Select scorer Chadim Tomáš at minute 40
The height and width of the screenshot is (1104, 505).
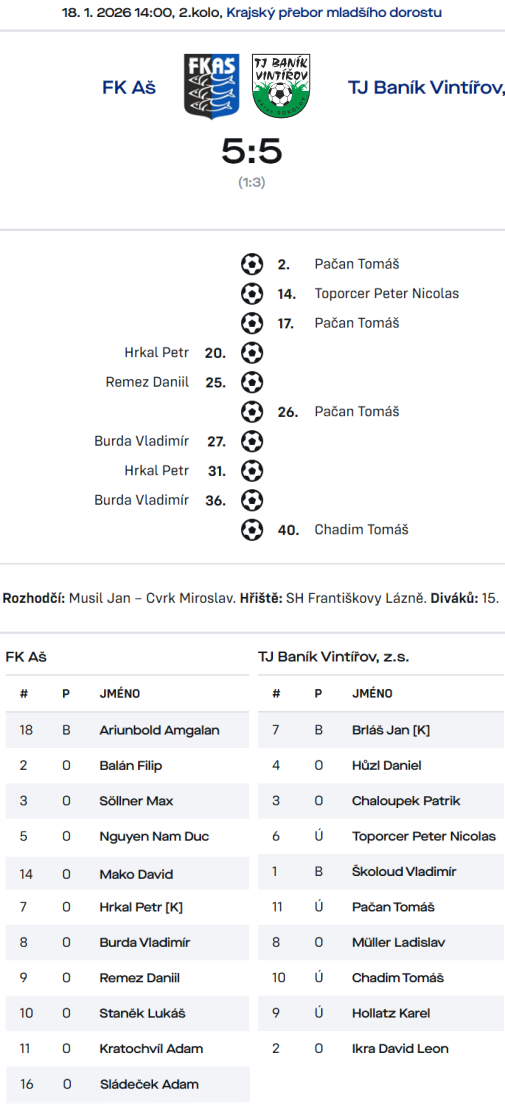pyautogui.click(x=361, y=529)
